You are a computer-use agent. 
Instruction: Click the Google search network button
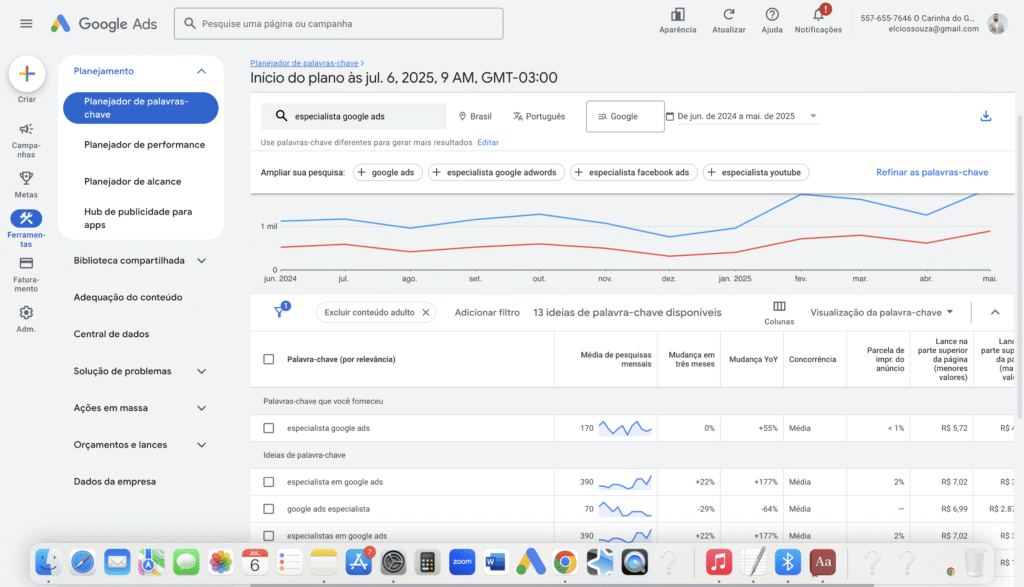point(625,116)
